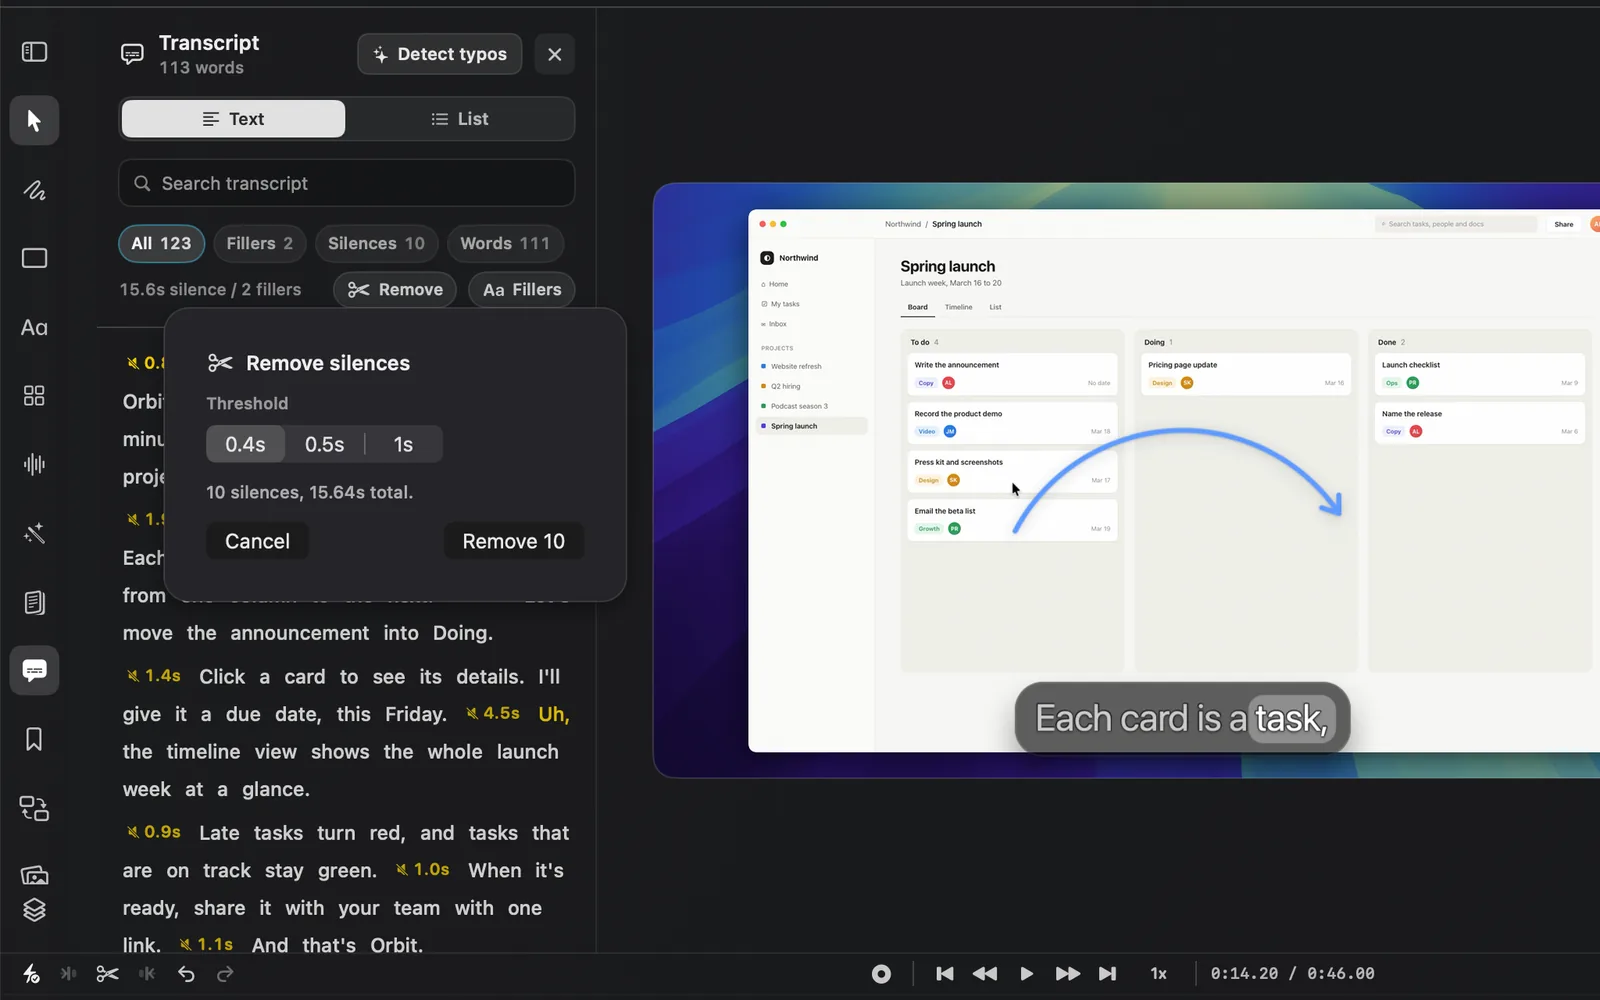Image resolution: width=1600 pixels, height=1000 pixels.
Task: Change the 1x playback speed
Action: click(1158, 974)
